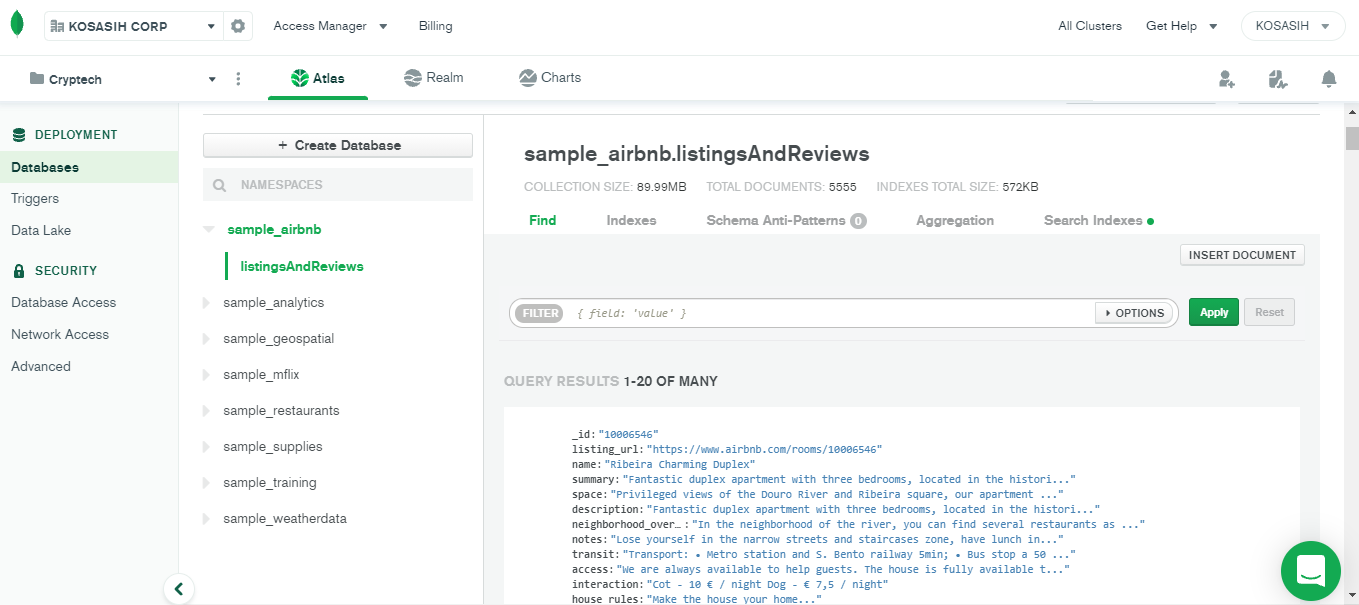Click the invite user icon

(x=1227, y=79)
